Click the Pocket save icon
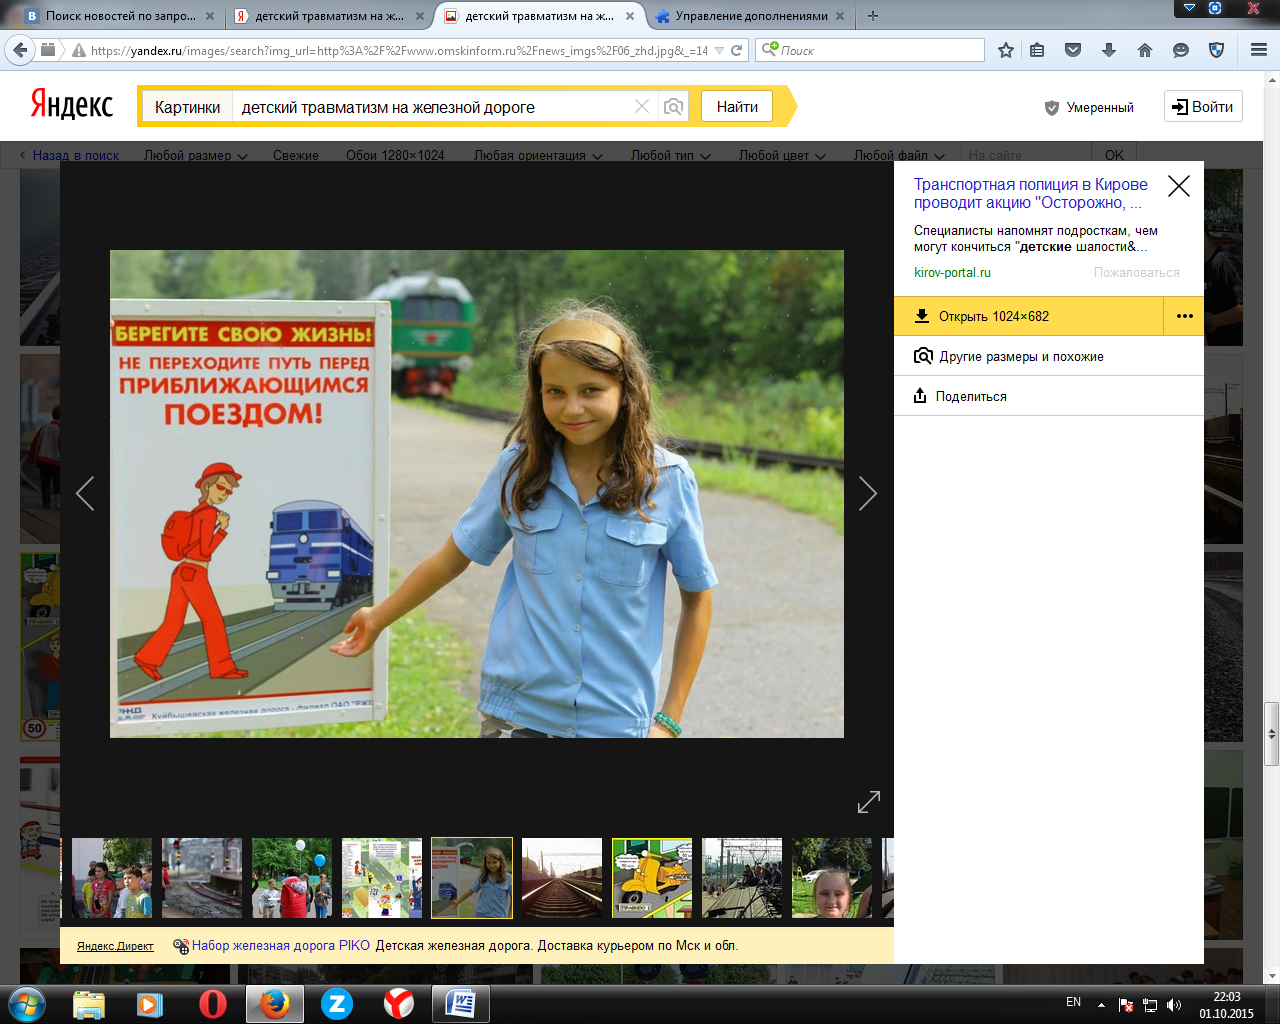This screenshot has height=1024, width=1280. 1073,50
